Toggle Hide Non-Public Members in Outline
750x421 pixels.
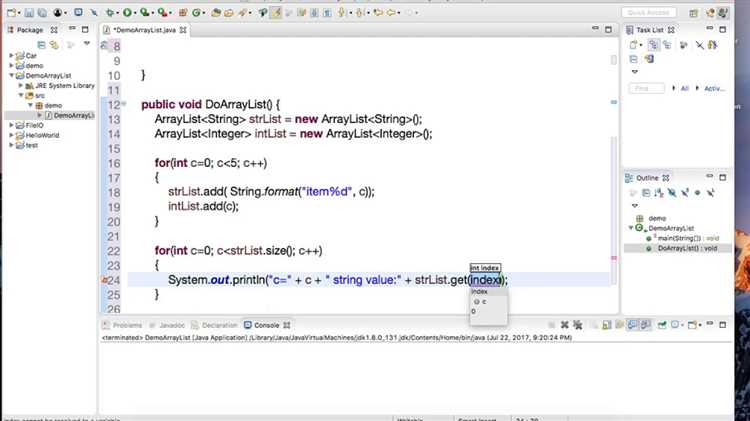click(697, 192)
